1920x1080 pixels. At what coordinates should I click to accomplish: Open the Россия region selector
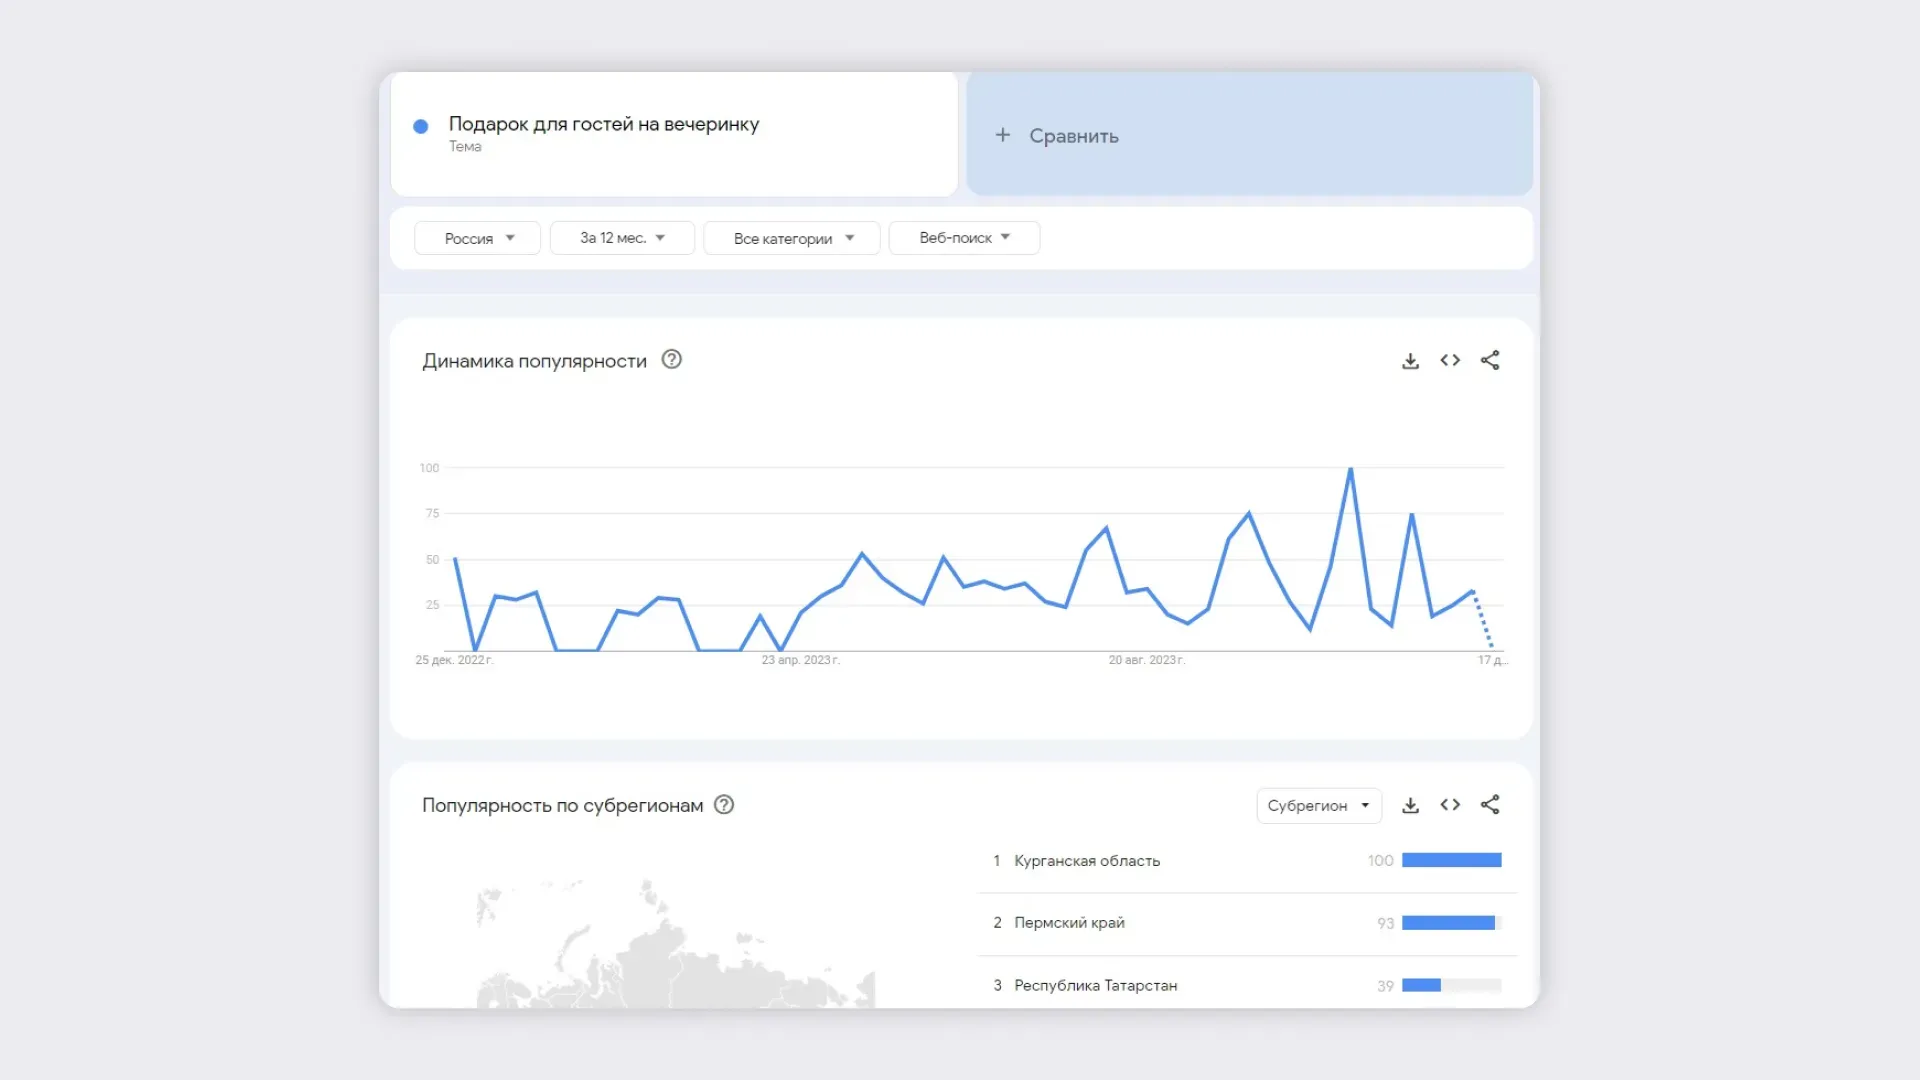pyautogui.click(x=477, y=237)
